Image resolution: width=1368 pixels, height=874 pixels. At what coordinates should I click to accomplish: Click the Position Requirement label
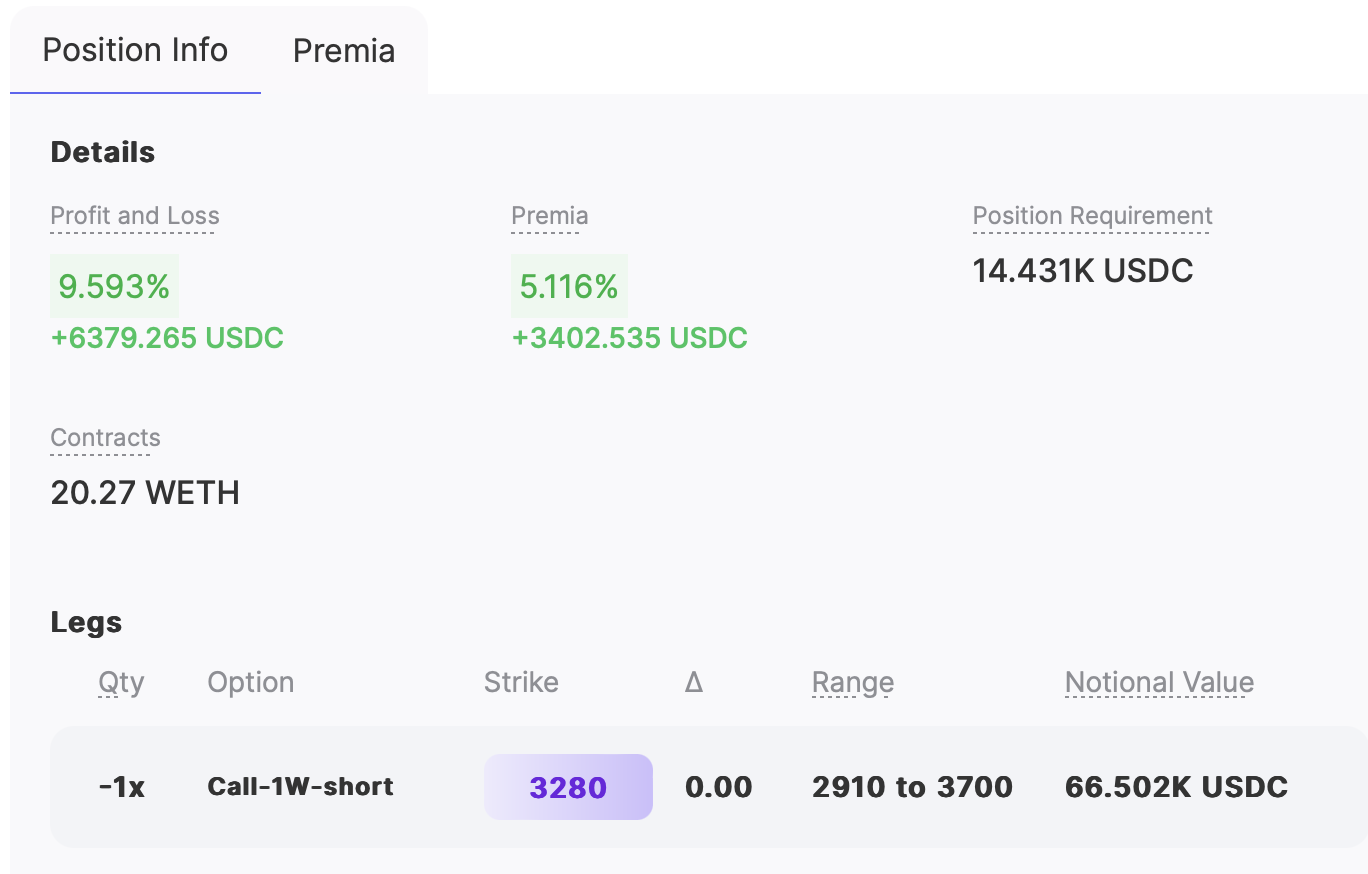1092,216
